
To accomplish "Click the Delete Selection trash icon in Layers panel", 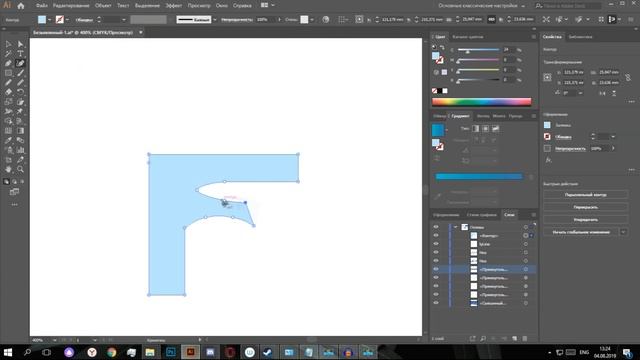I will [525, 338].
